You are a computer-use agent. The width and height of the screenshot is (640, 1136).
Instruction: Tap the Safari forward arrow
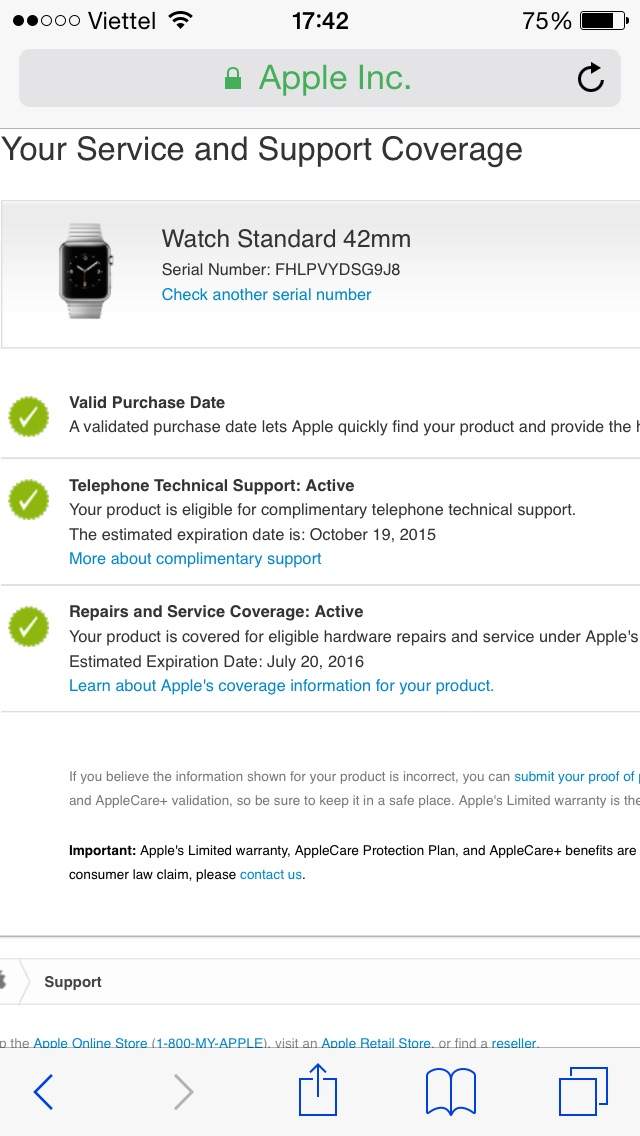(x=183, y=1091)
